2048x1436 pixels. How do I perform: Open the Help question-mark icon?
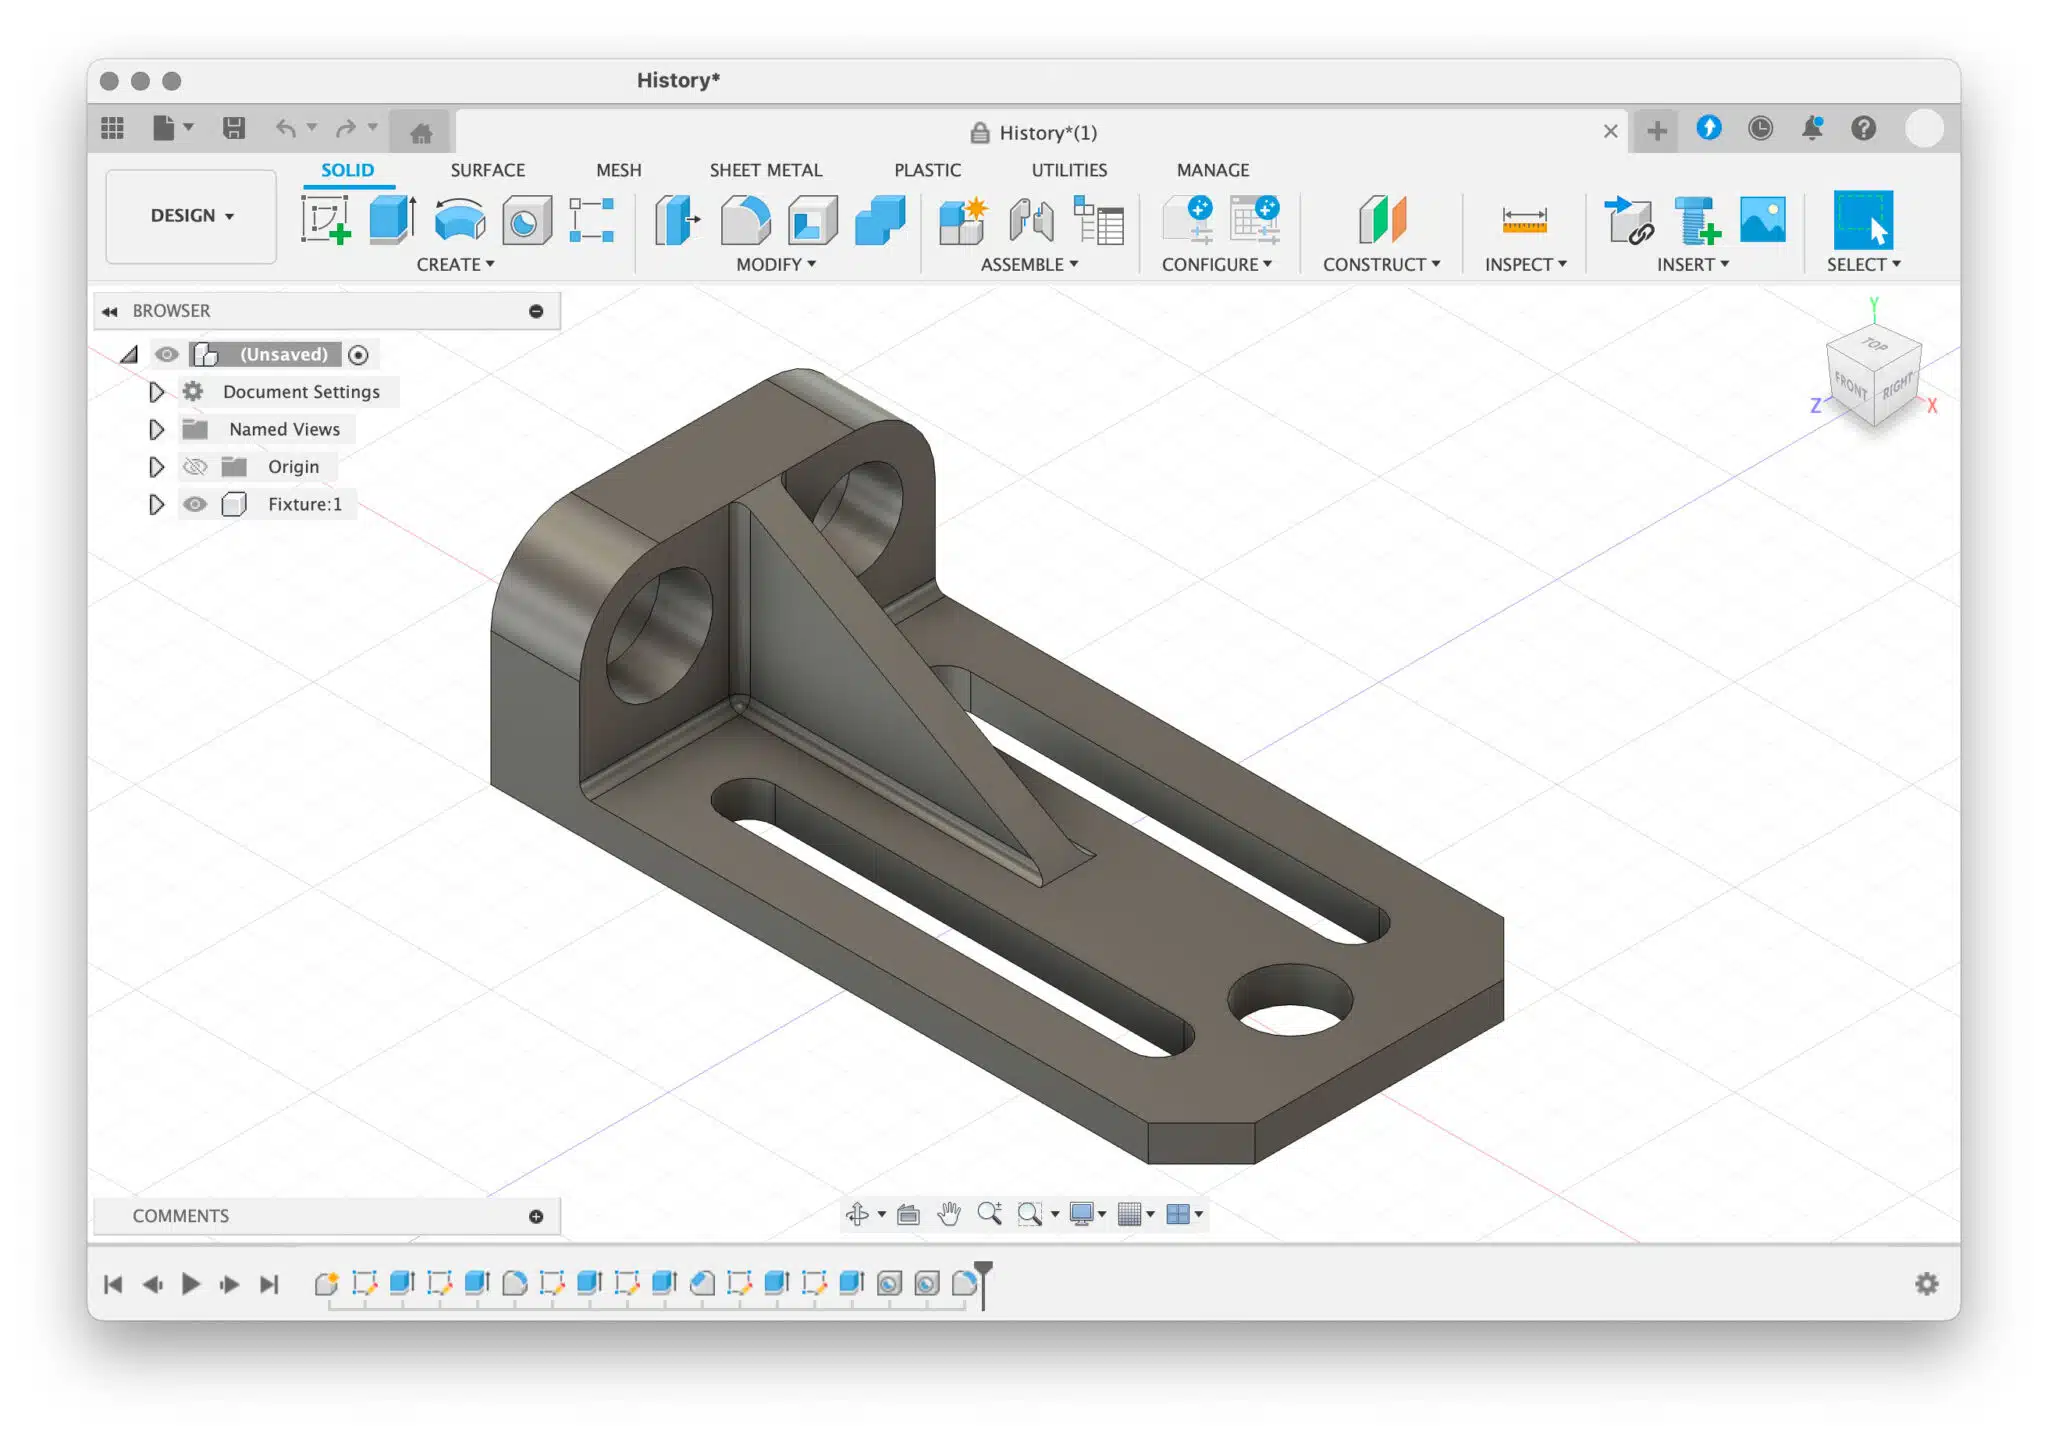pyautogui.click(x=1863, y=128)
